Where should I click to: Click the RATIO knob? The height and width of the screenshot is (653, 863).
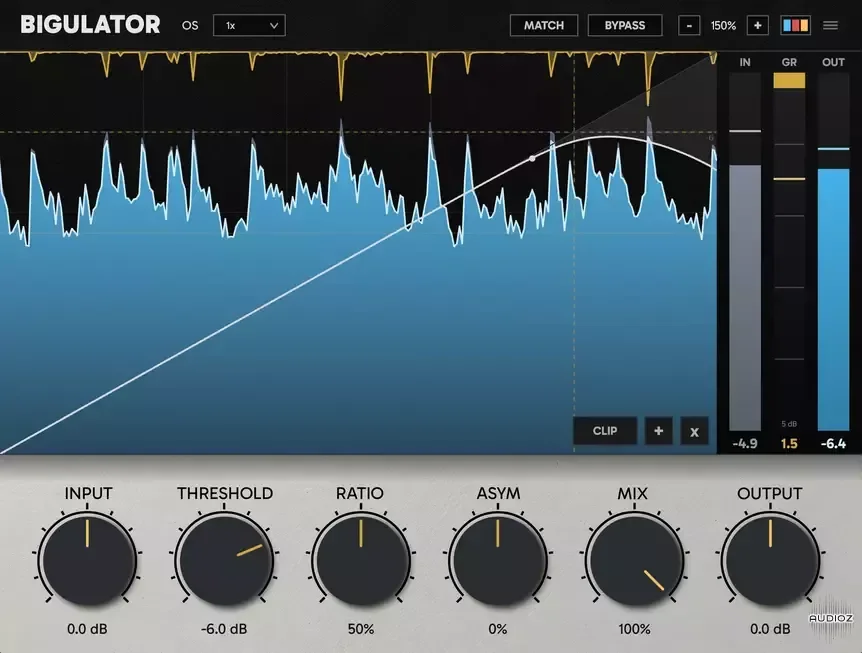(x=361, y=561)
